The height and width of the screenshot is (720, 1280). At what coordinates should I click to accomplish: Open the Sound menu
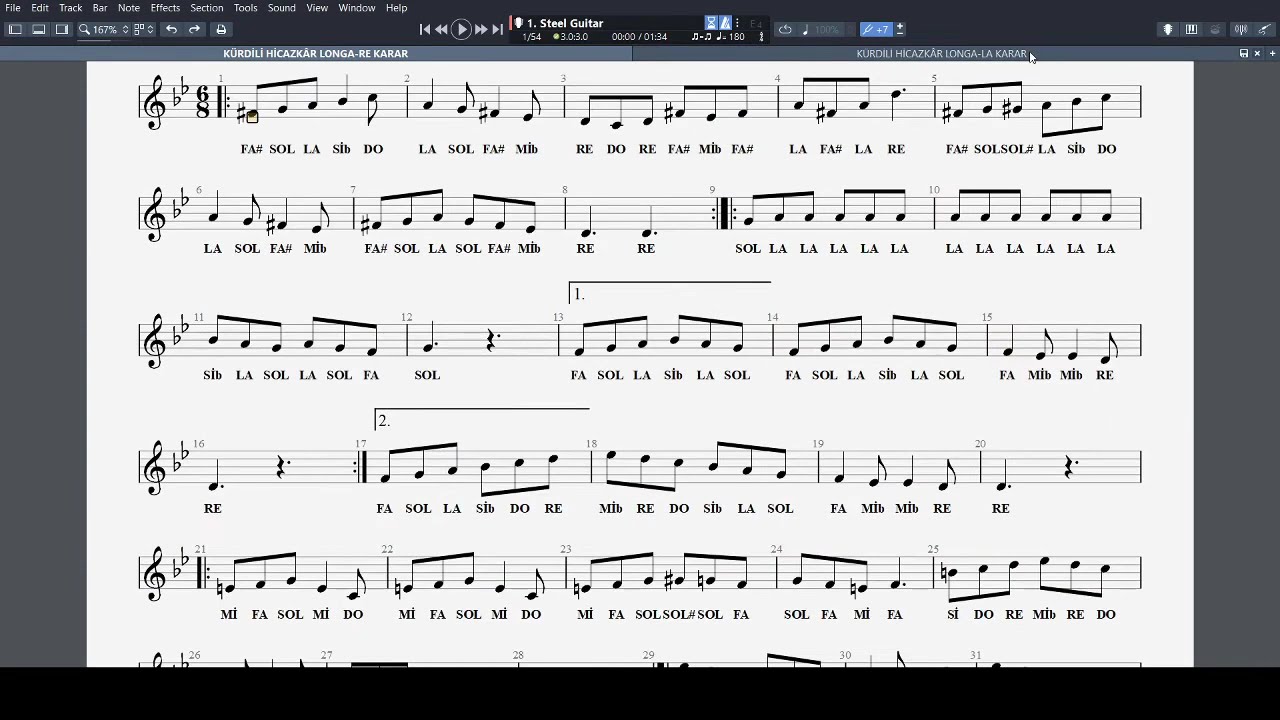tap(282, 8)
